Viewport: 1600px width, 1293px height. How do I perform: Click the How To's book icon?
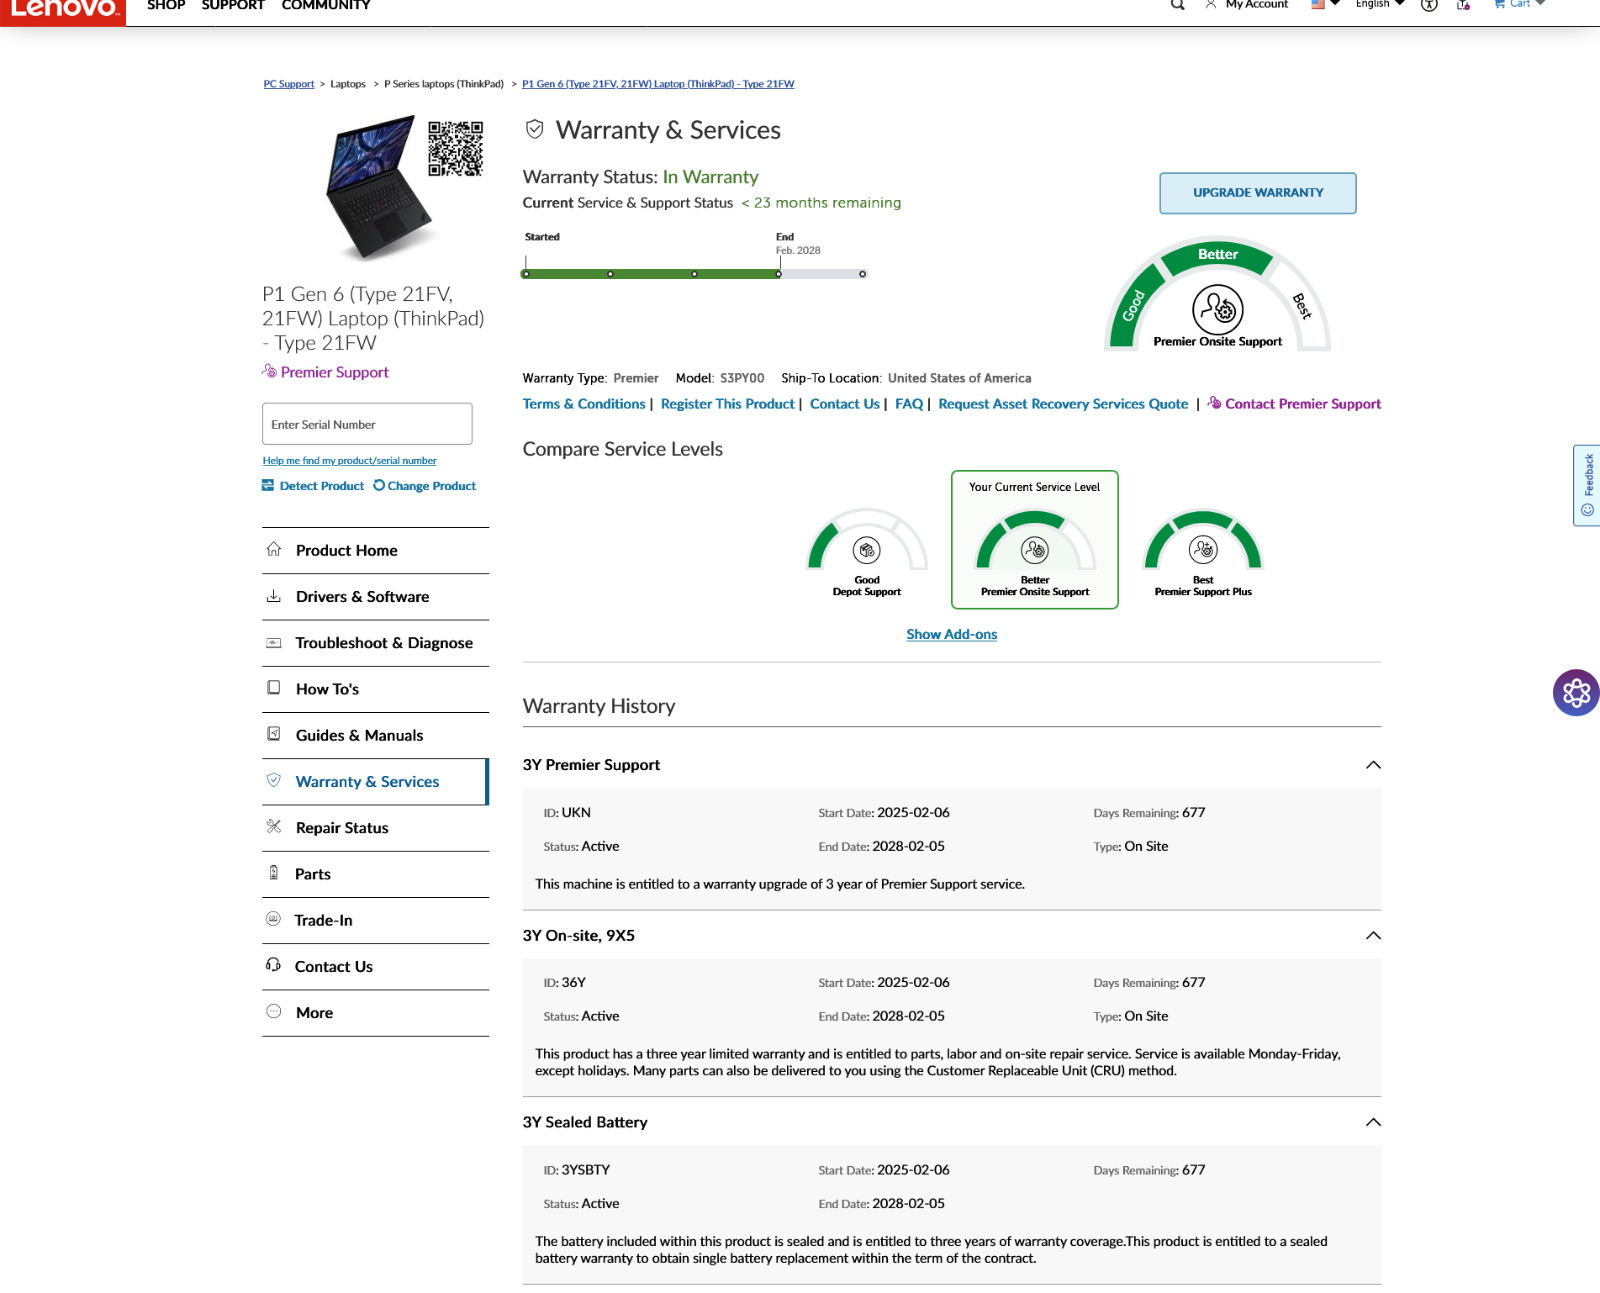(x=273, y=688)
